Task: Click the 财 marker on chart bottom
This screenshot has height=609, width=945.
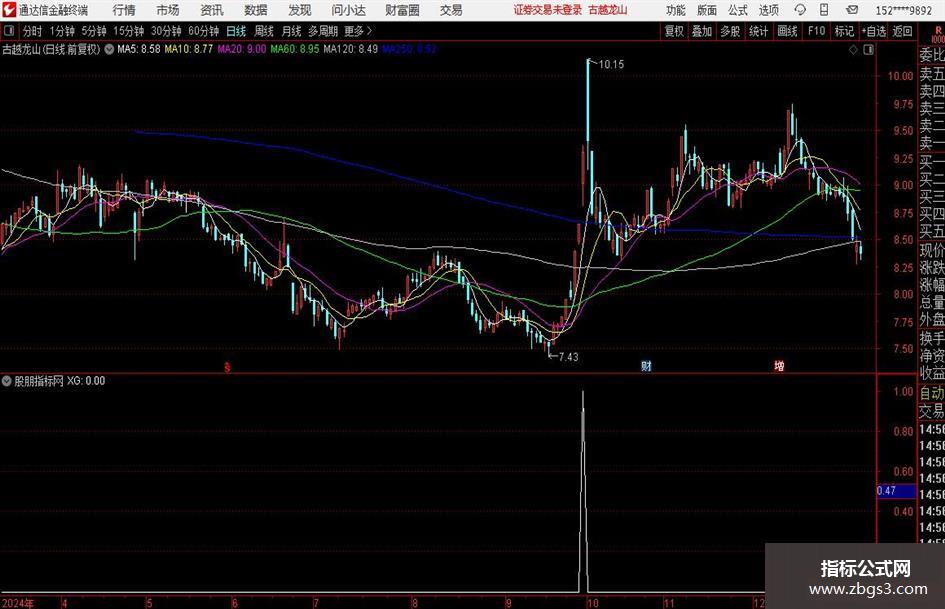Action: click(646, 366)
